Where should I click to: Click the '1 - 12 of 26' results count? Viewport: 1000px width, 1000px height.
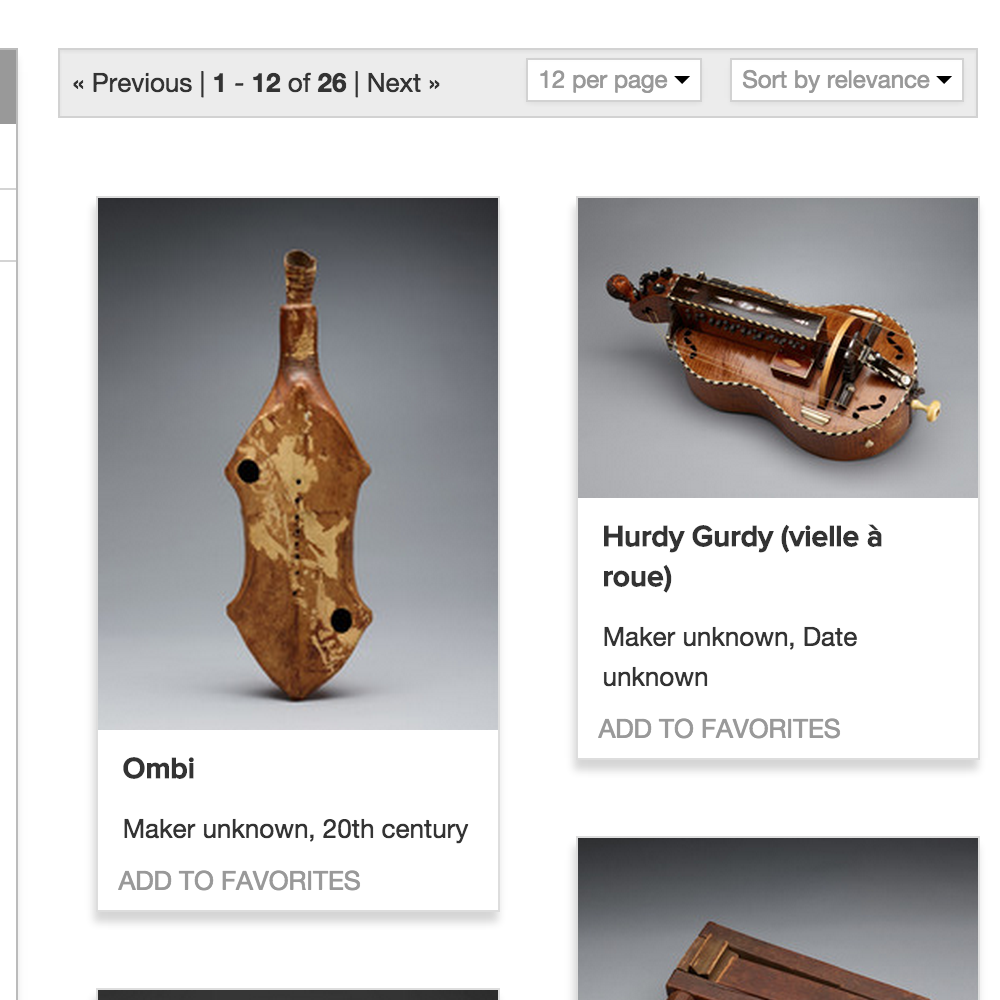279,84
